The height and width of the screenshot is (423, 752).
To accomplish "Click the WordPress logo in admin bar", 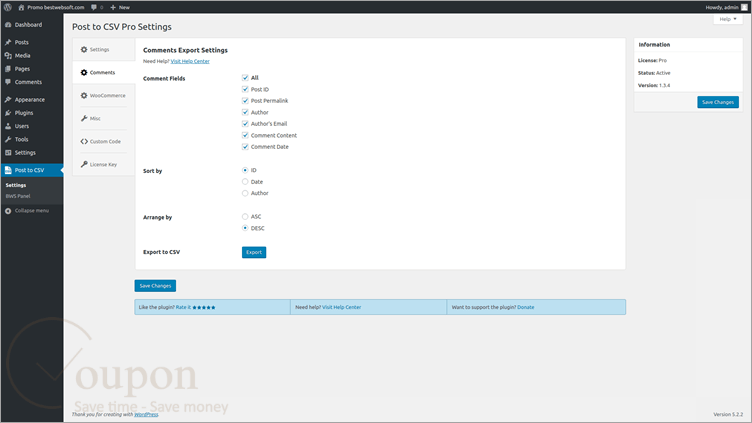I will pyautogui.click(x=8, y=7).
